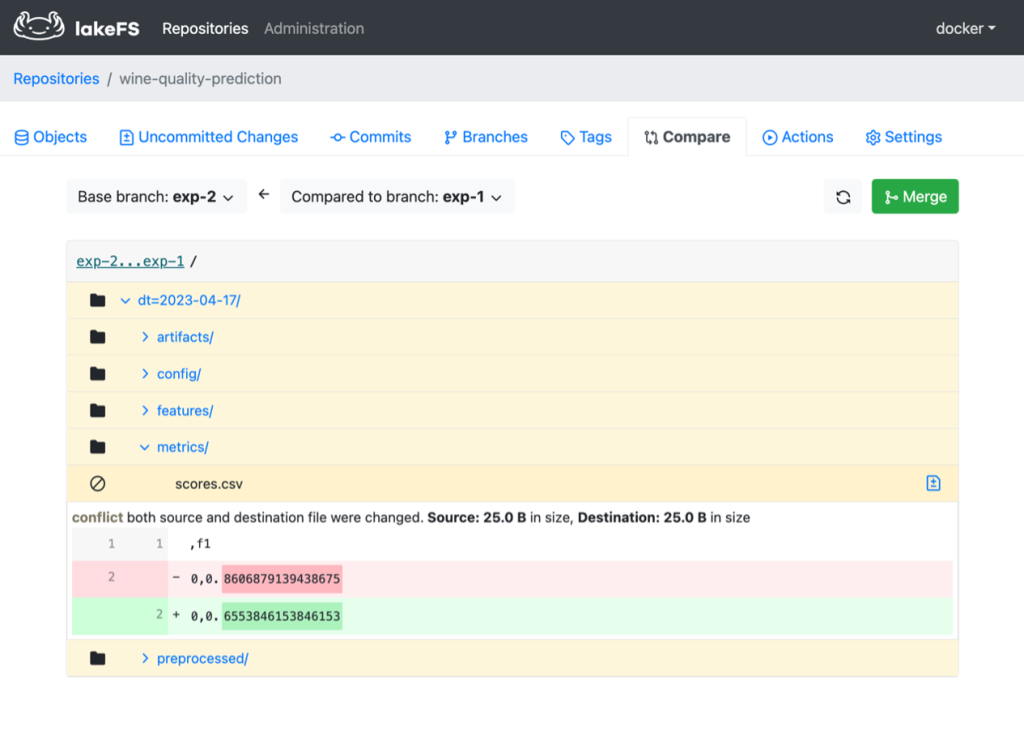
Task: Click the folder icon beside config/
Action: (98, 374)
